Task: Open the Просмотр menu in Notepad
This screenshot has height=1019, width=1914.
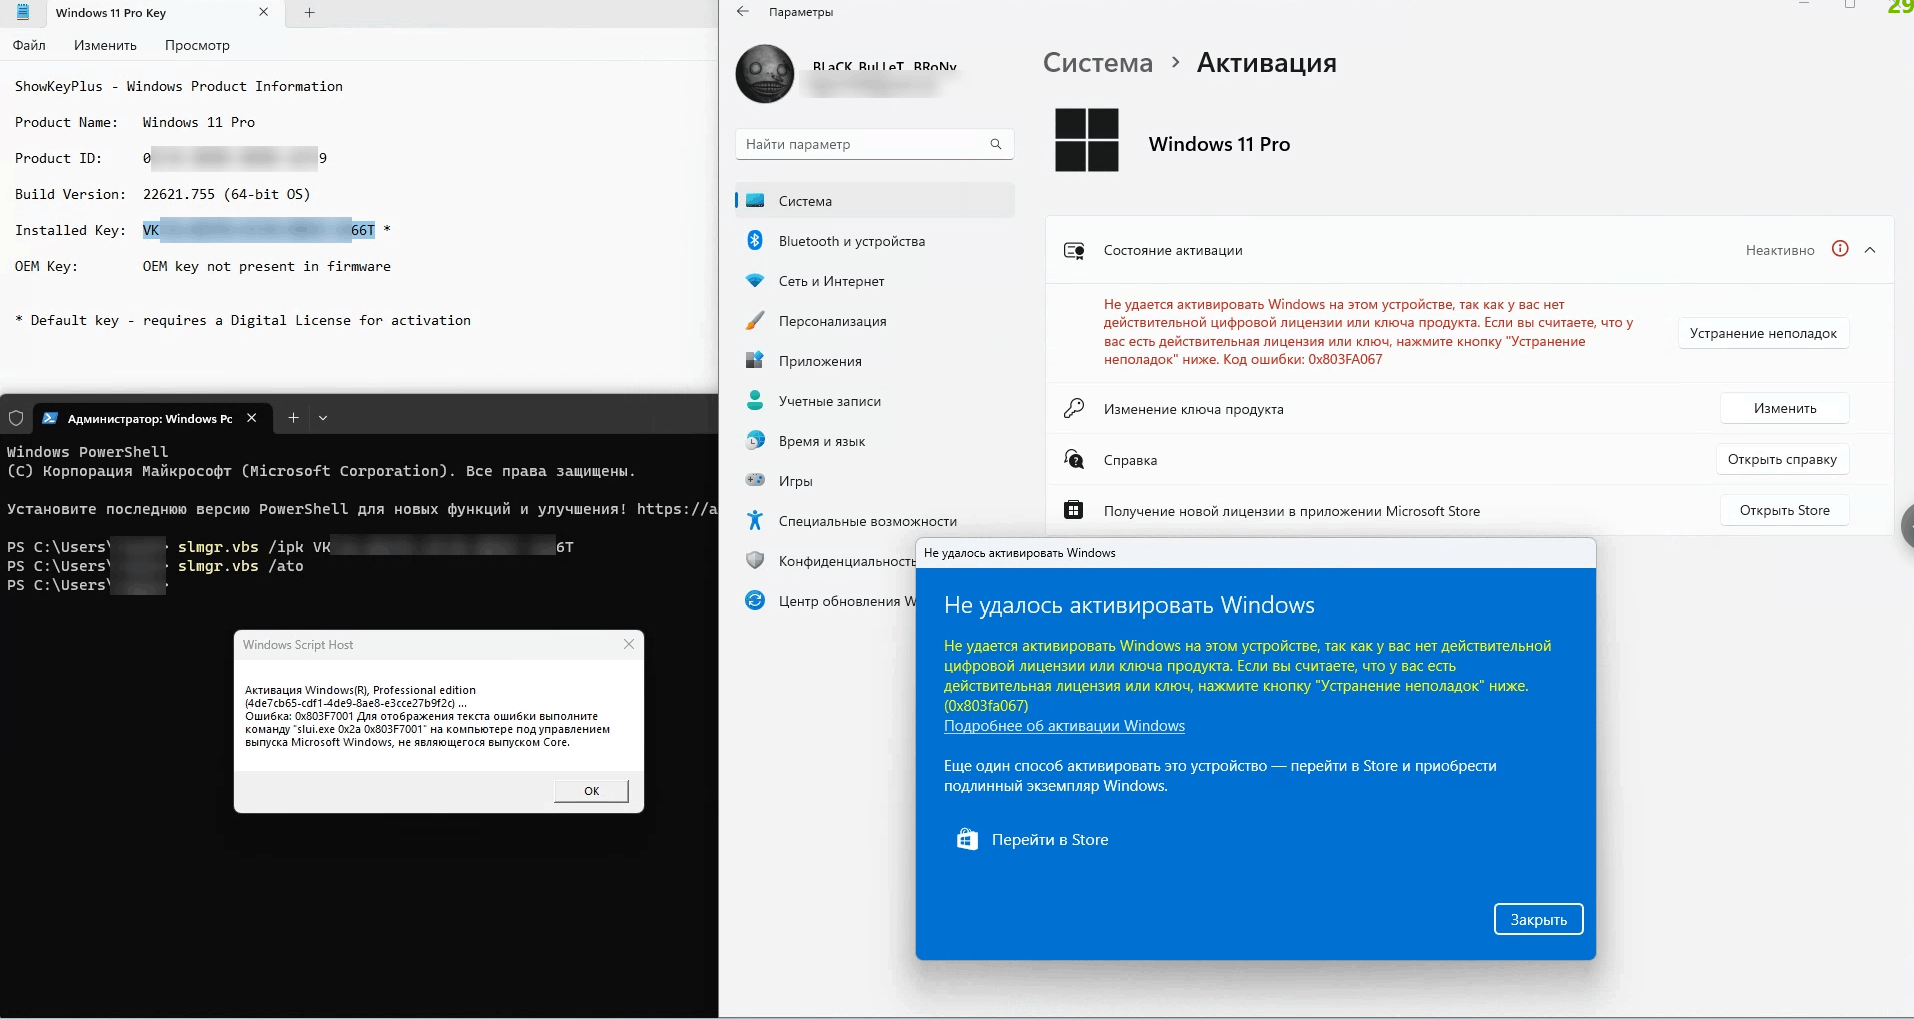Action: point(197,45)
